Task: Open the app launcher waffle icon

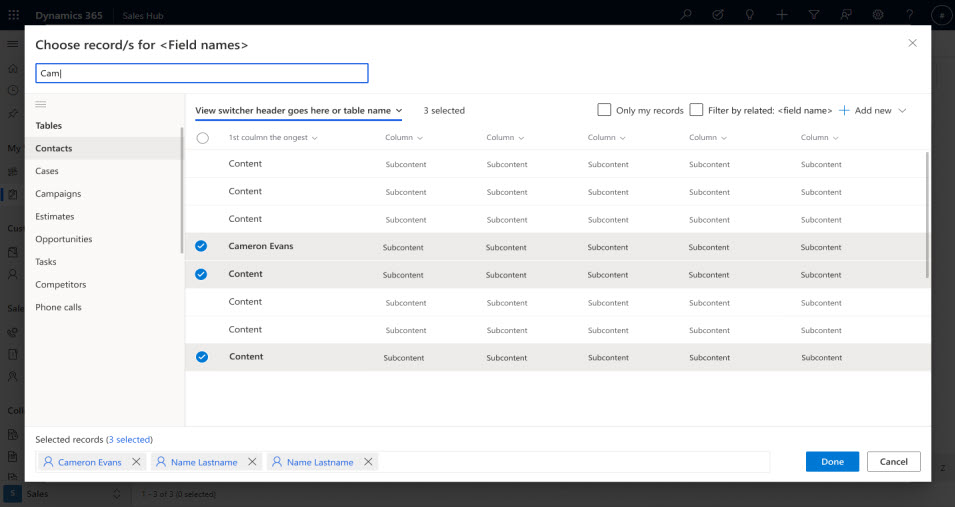Action: 13,14
